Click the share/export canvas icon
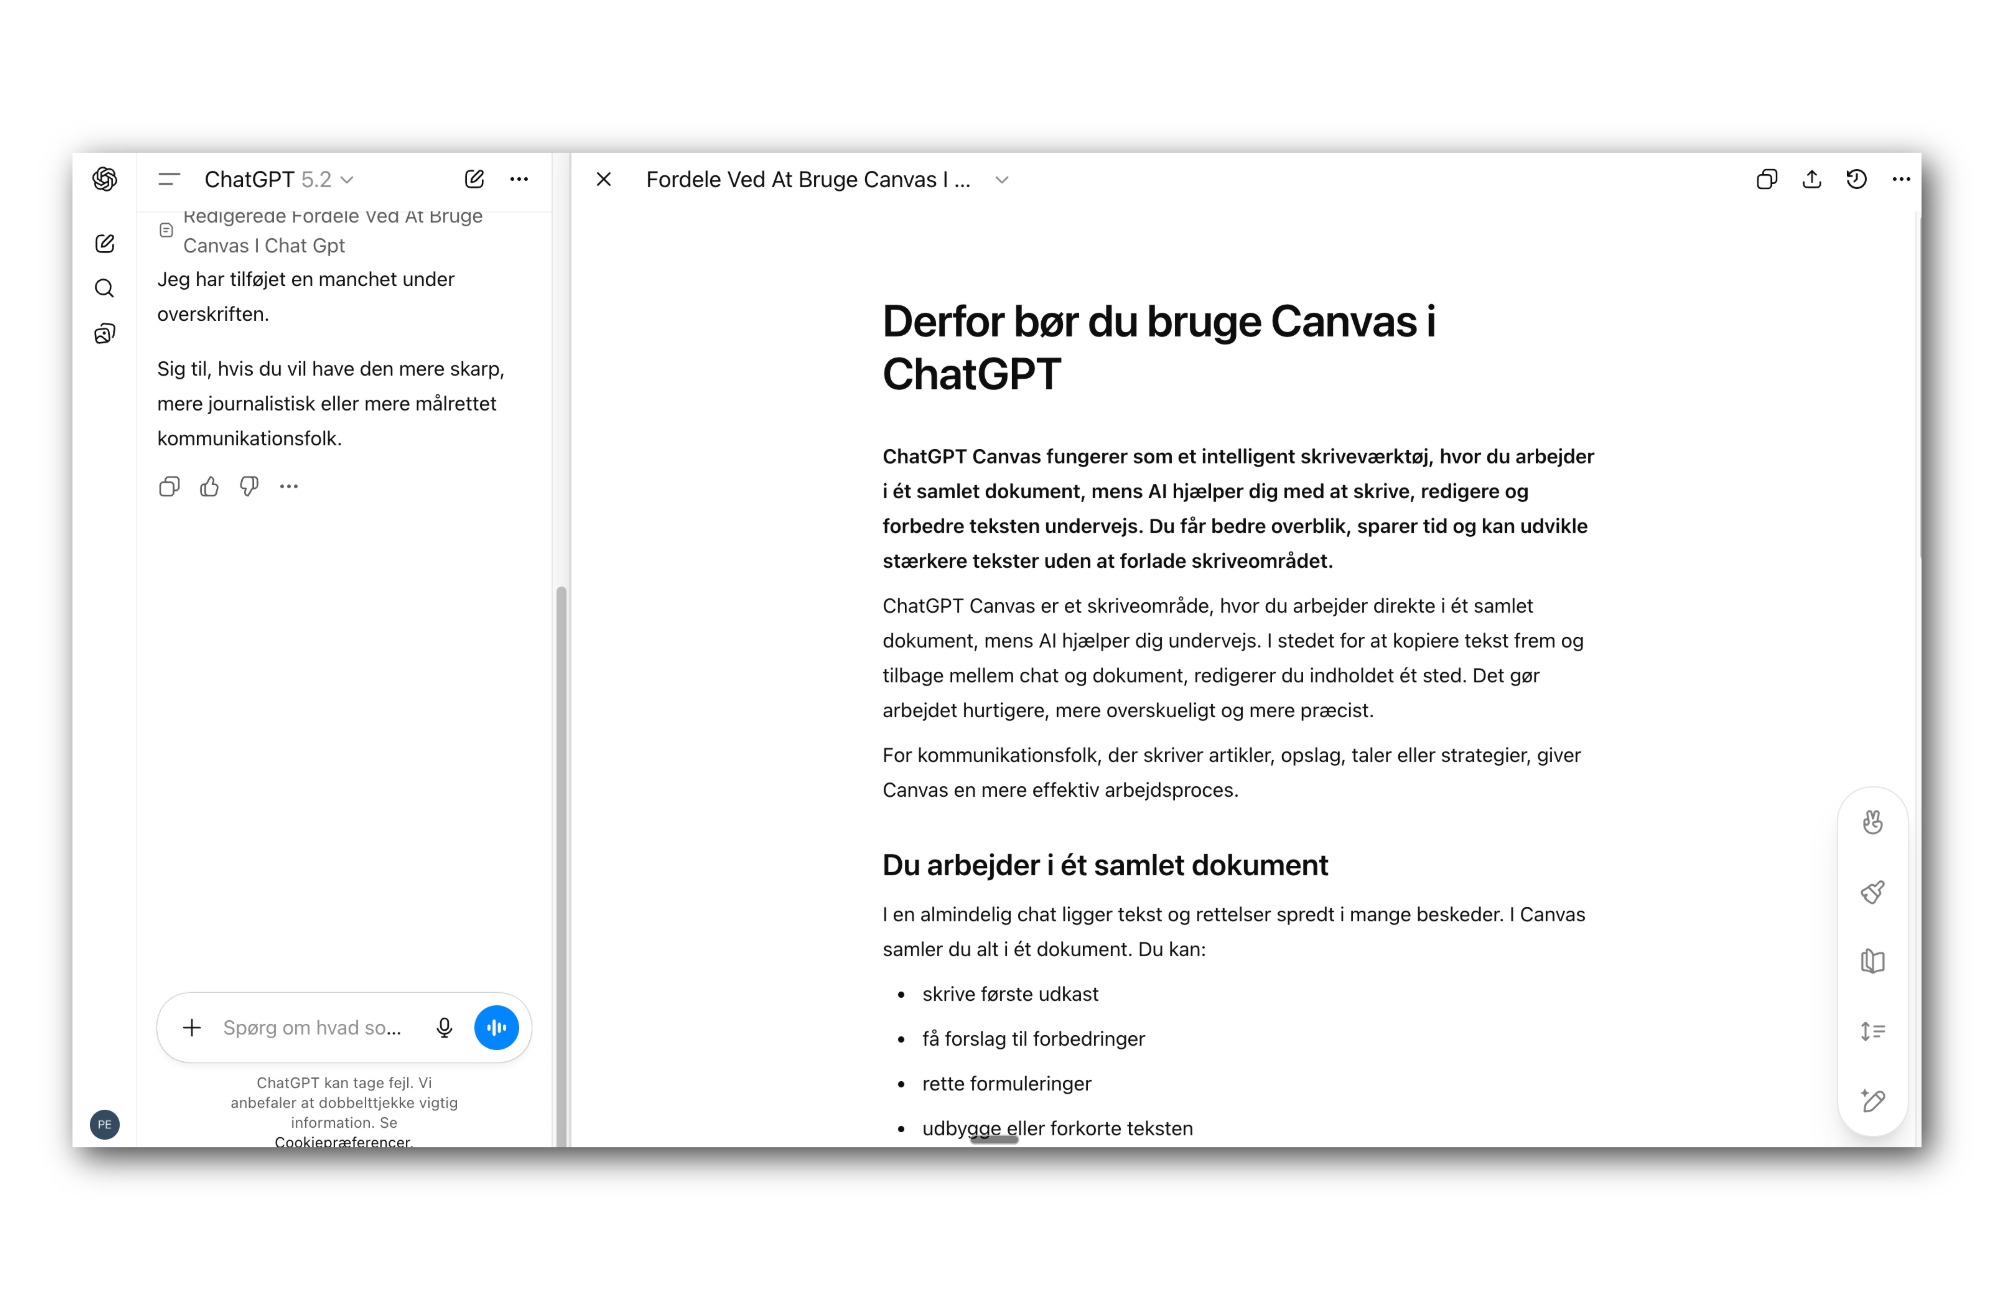This screenshot has width=1994, height=1300. pyautogui.click(x=1811, y=179)
